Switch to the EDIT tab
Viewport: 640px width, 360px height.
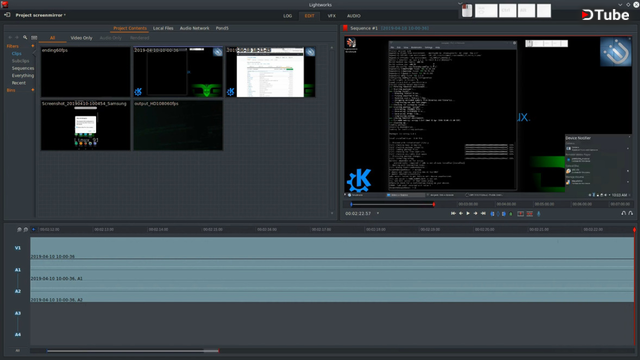(309, 16)
